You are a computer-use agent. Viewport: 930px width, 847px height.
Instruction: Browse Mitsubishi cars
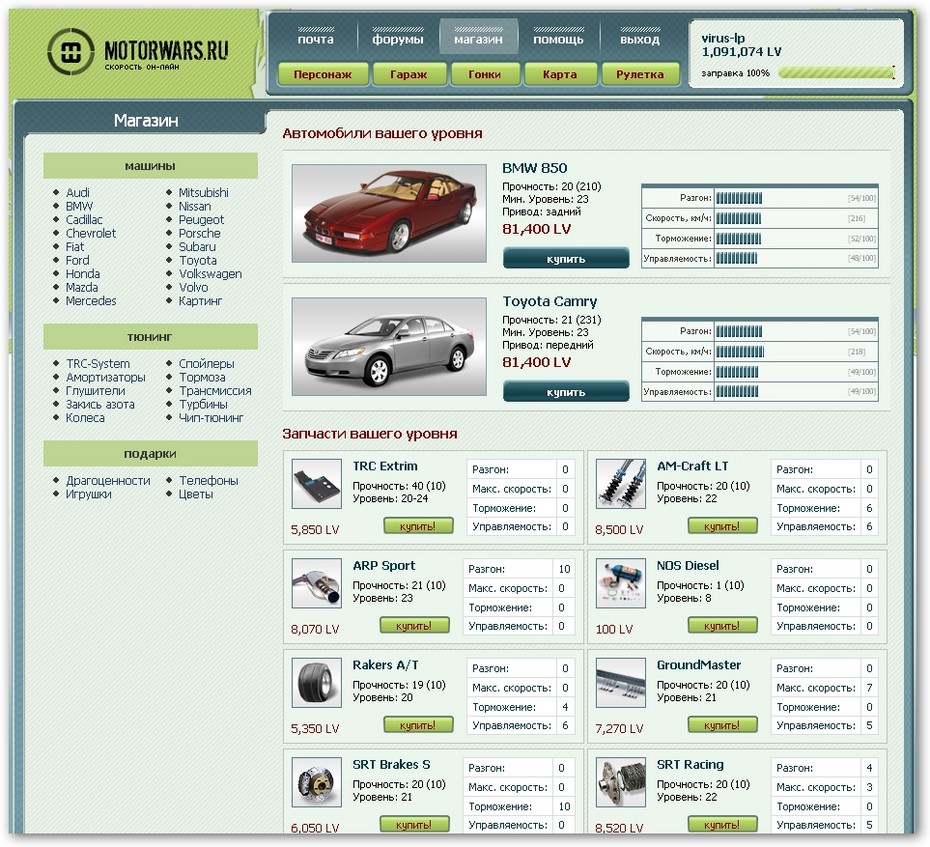[x=203, y=193]
